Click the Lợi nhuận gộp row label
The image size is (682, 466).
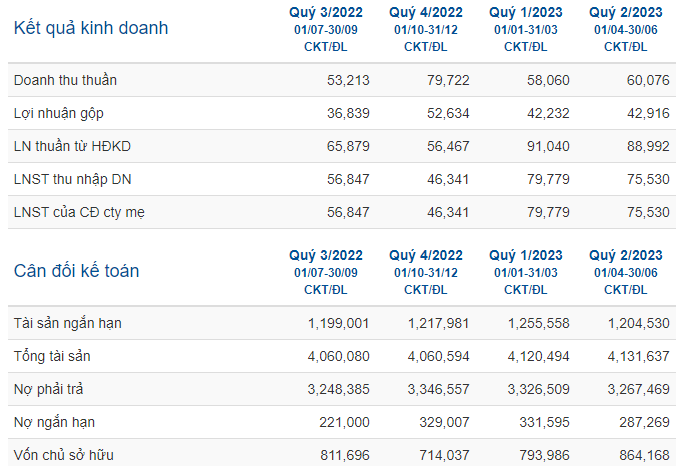[59, 113]
